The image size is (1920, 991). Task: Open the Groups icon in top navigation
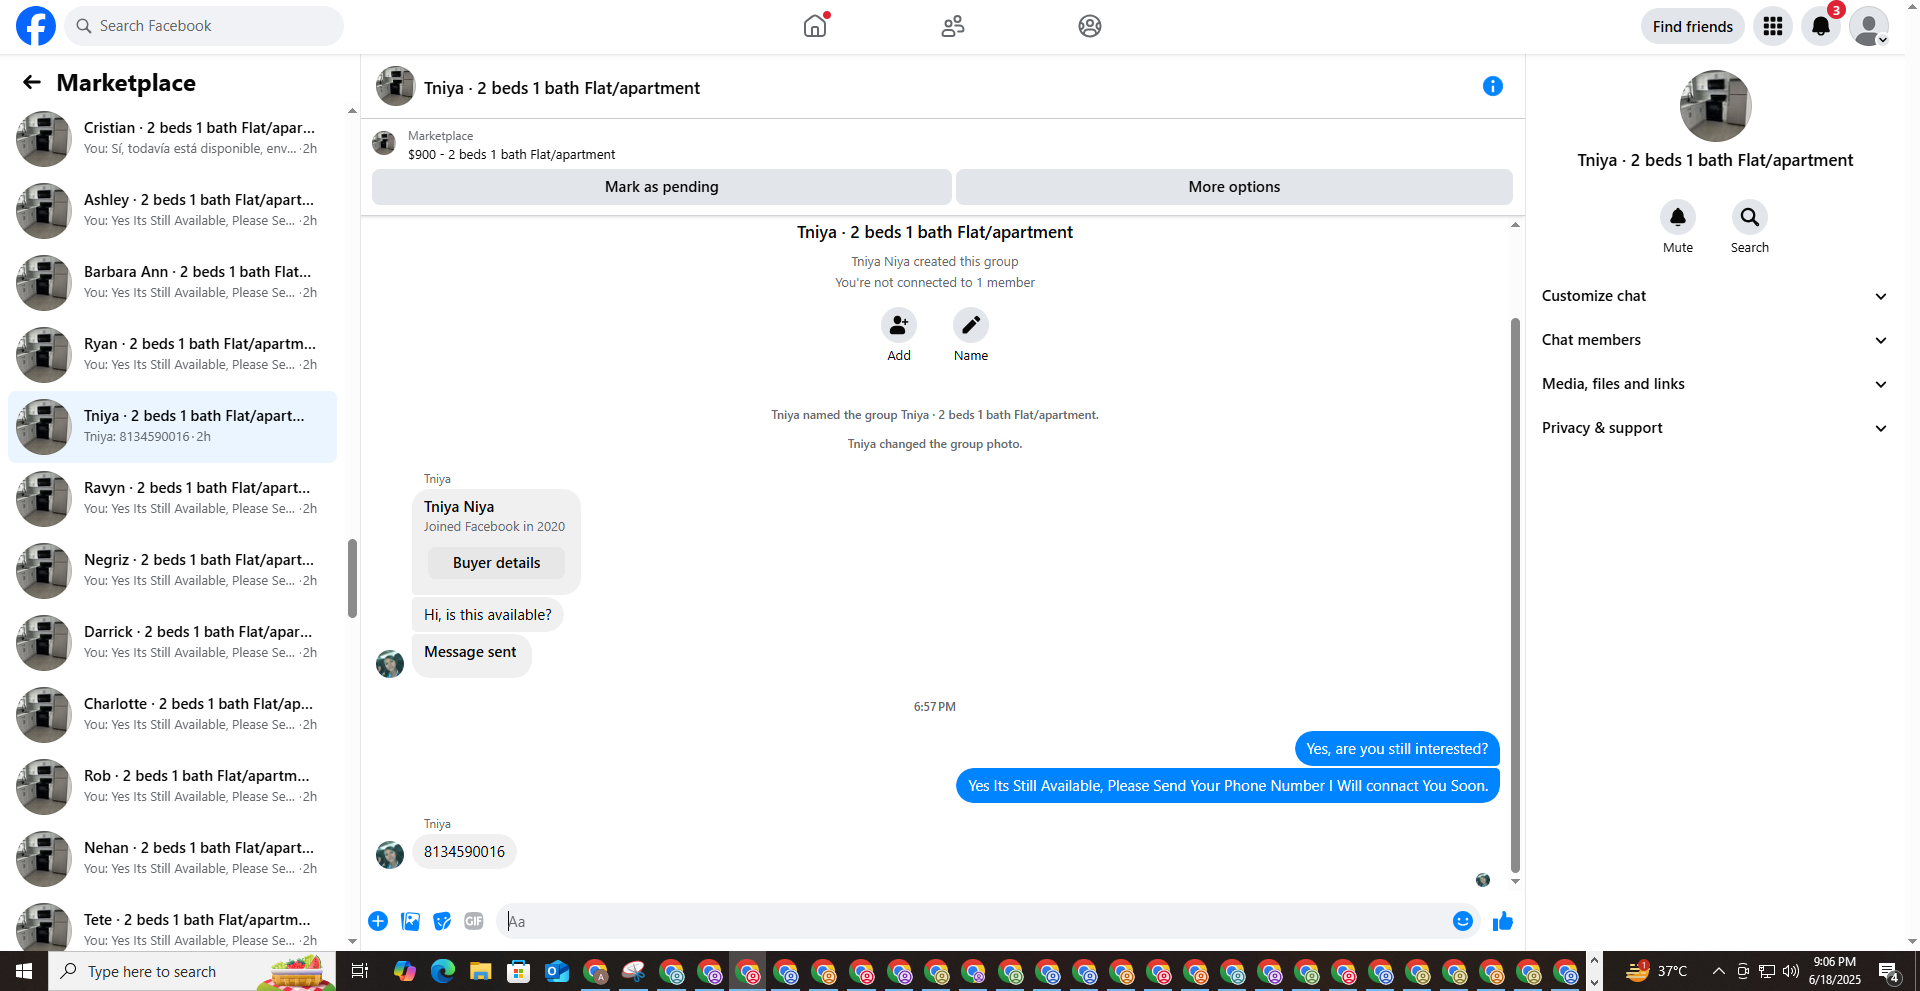pos(1090,26)
